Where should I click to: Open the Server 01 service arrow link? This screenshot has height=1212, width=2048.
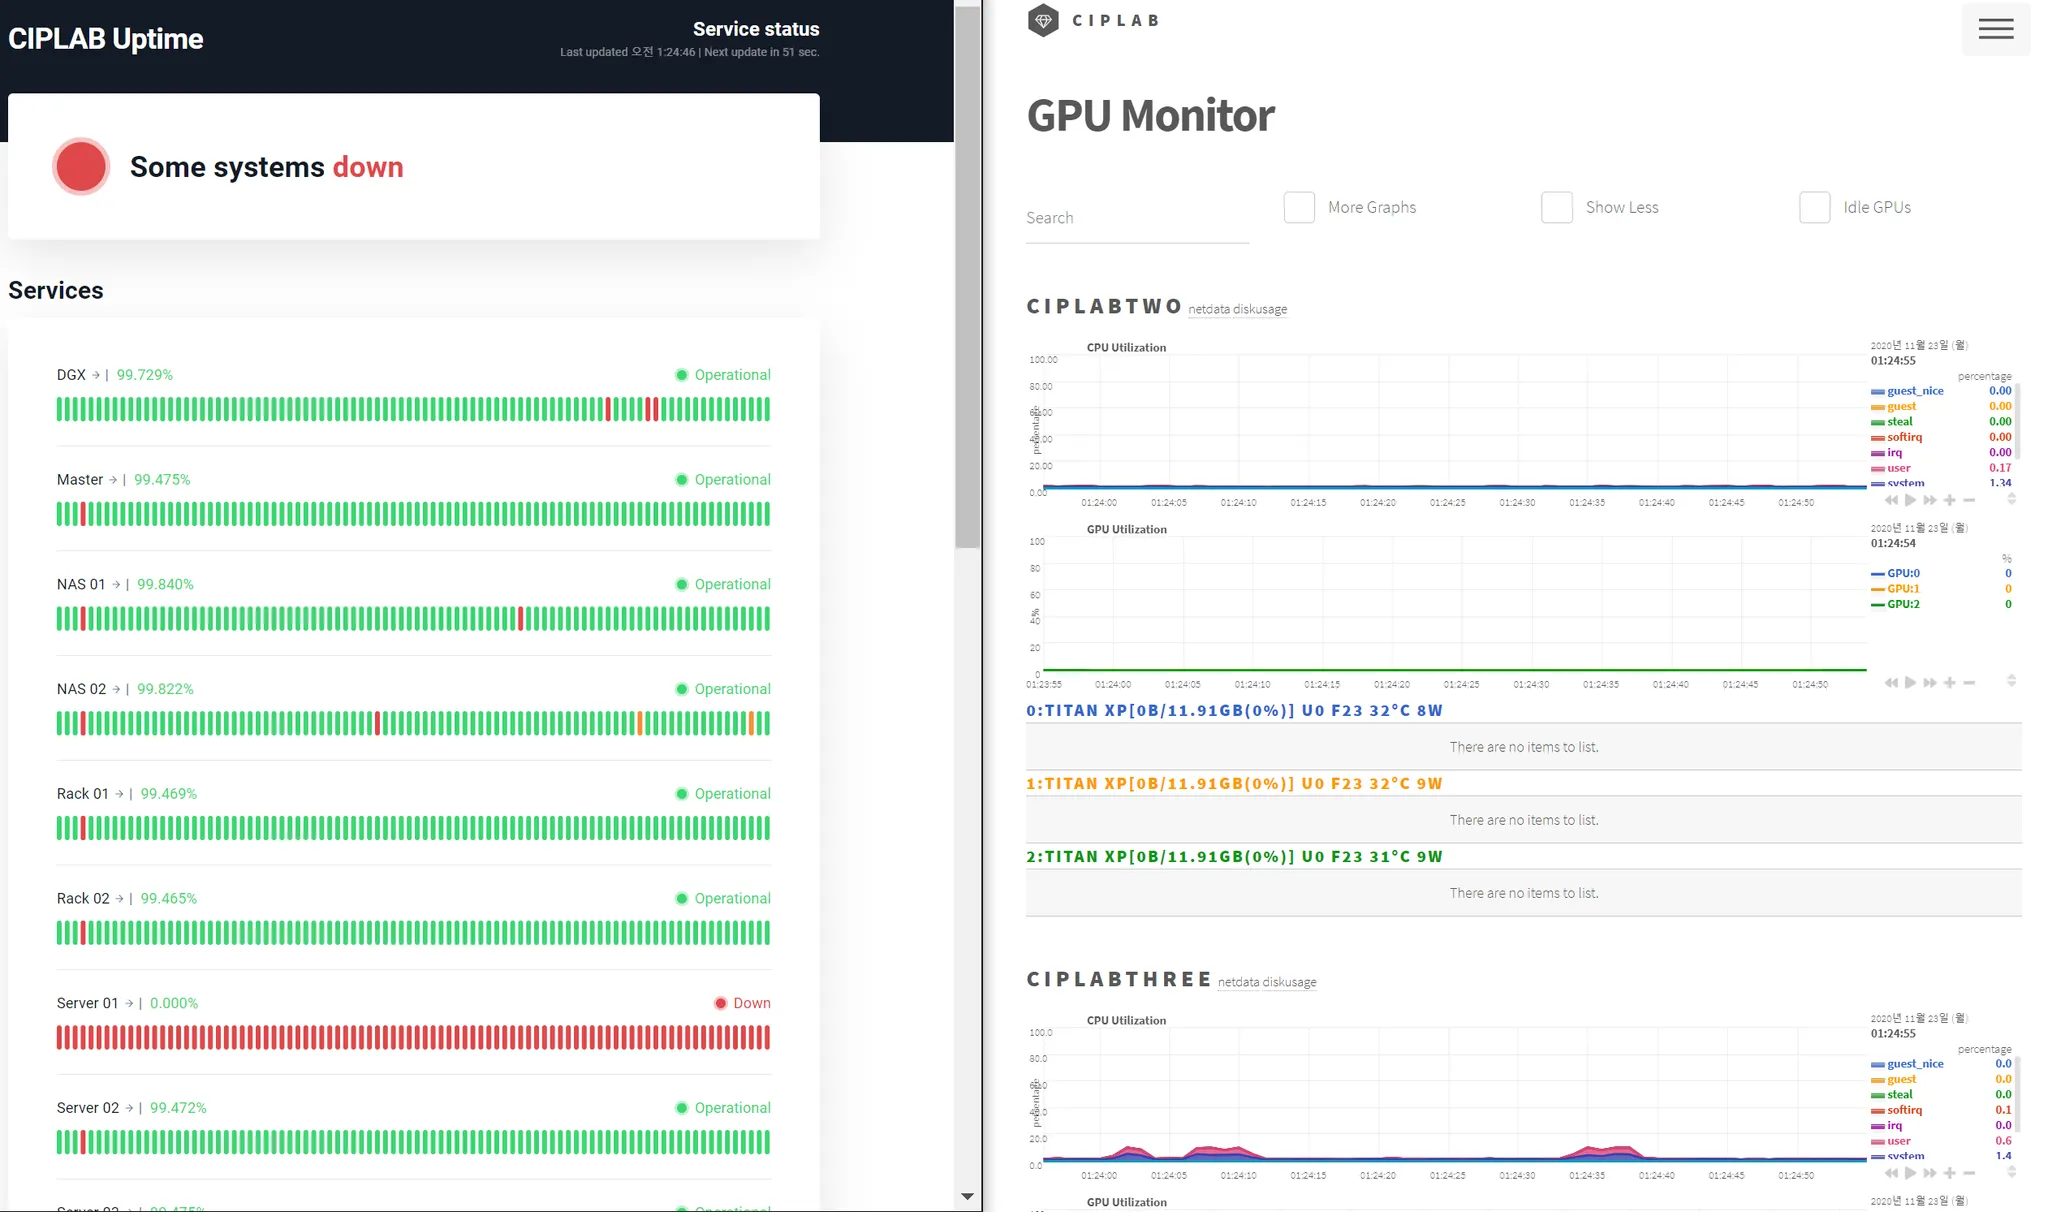coord(129,1003)
